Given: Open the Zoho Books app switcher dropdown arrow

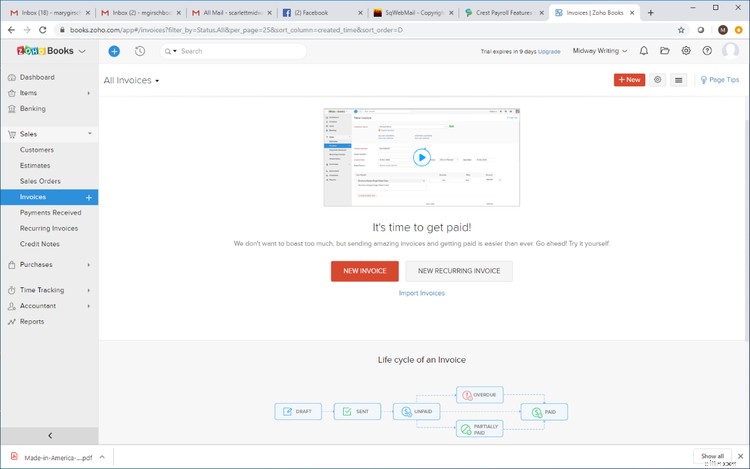Looking at the screenshot, I should [x=82, y=51].
